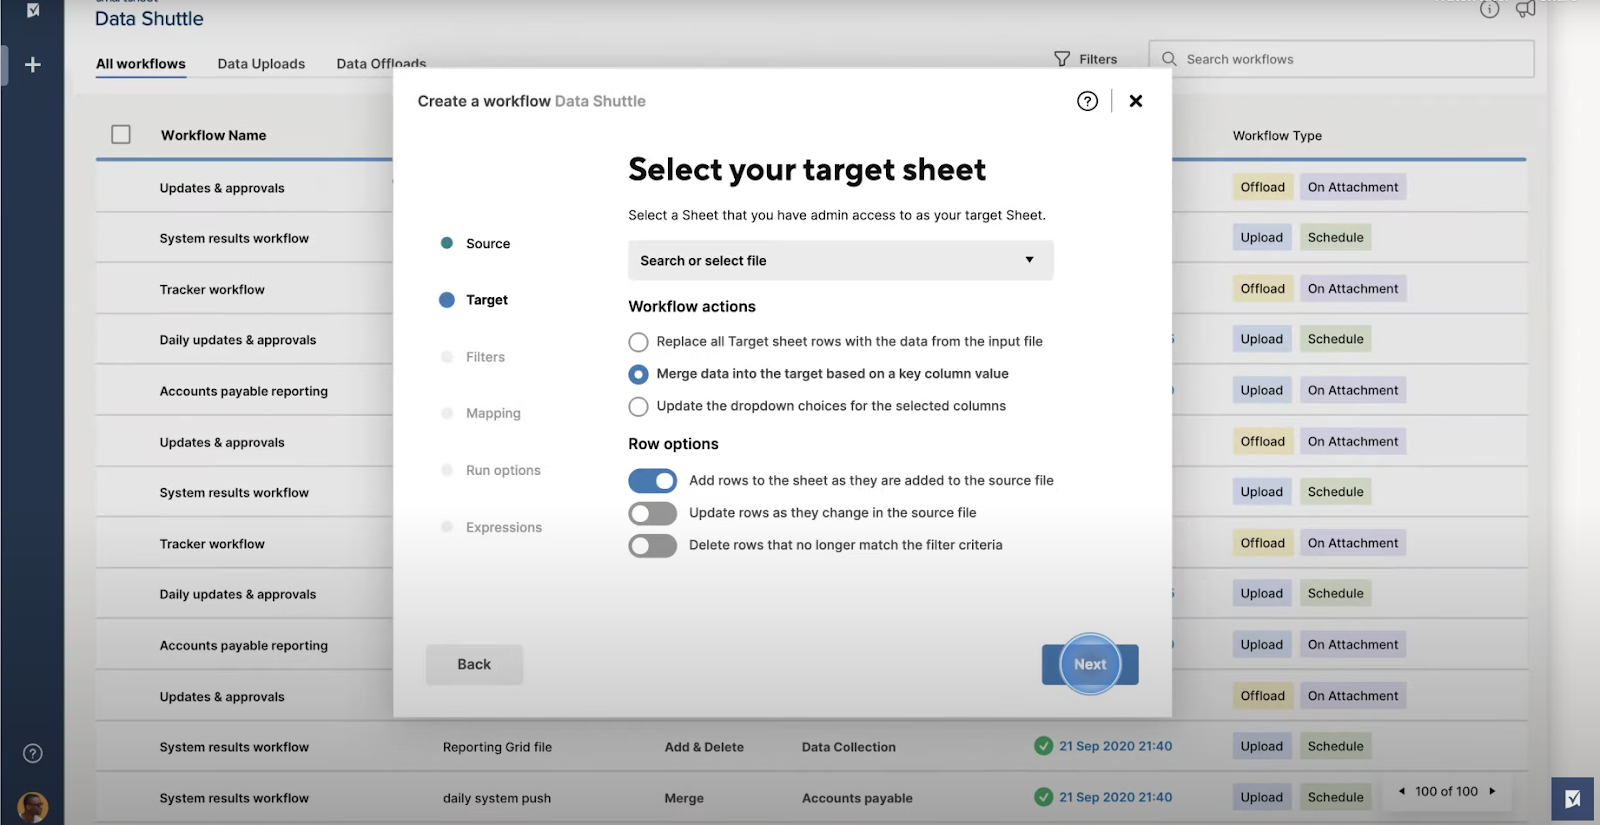Screen dimensions: 1600x825
Task: Toggle Add rows to the sheet switch
Action: click(x=653, y=481)
